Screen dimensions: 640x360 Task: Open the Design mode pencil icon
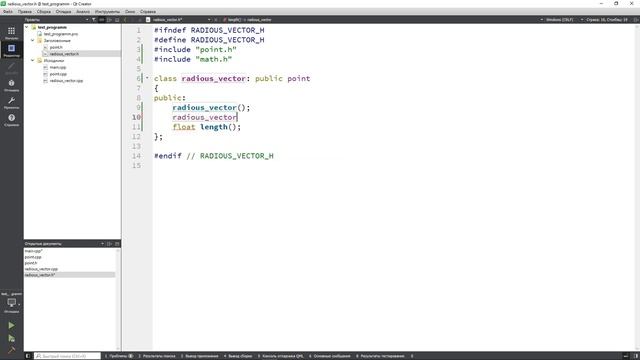[x=11, y=68]
